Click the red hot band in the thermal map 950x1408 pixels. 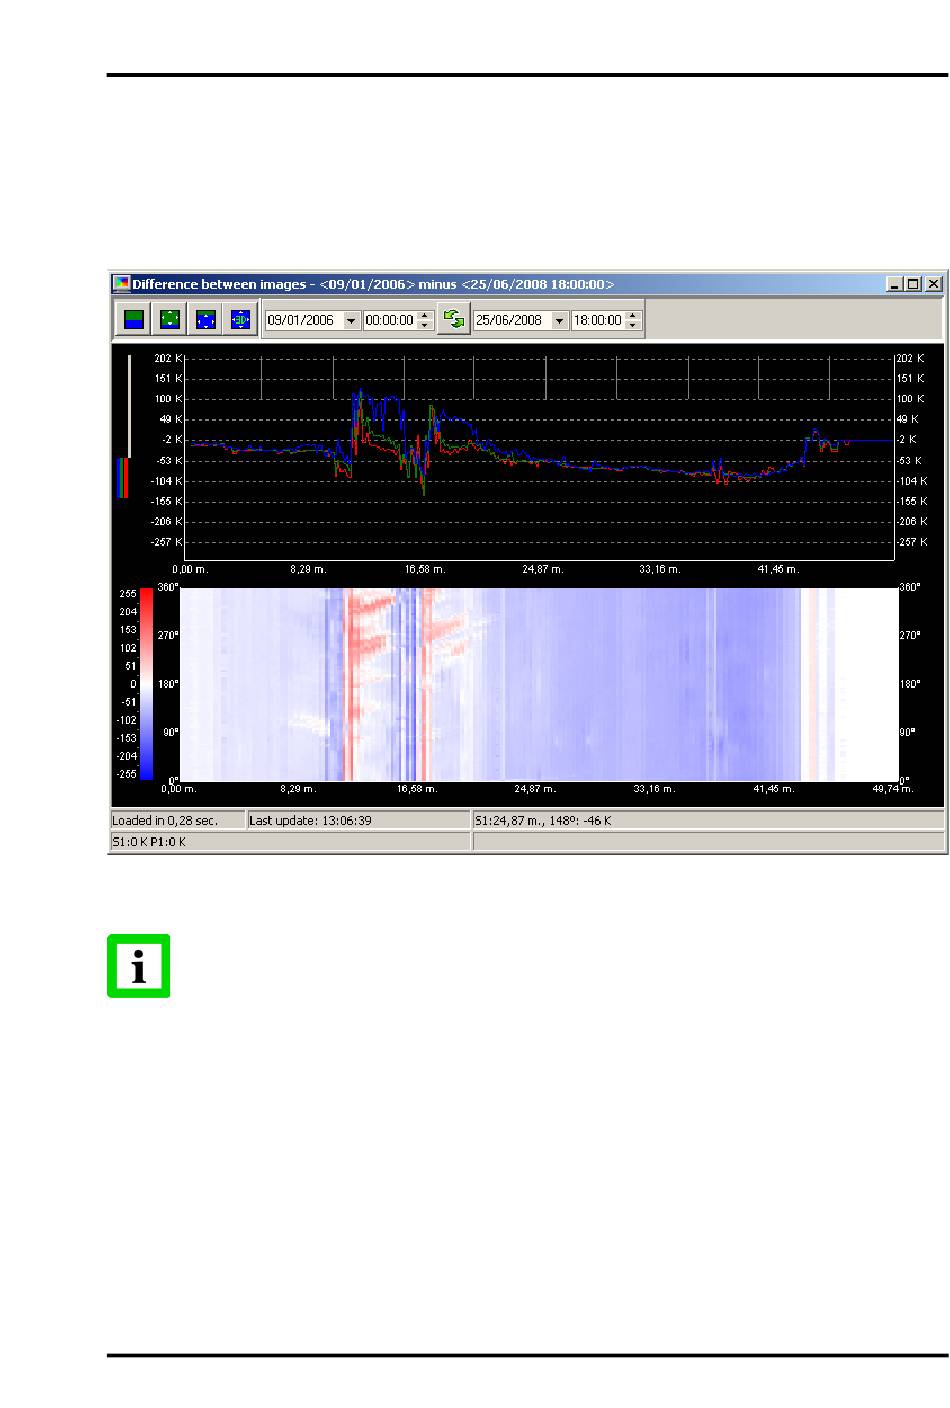(350, 683)
